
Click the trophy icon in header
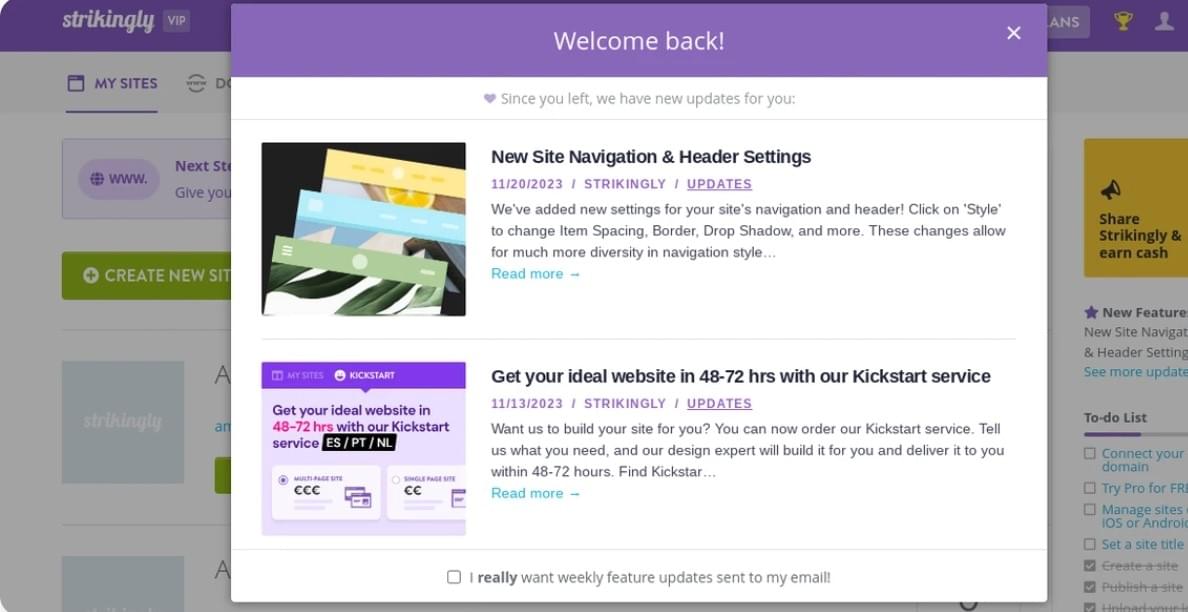[1123, 21]
